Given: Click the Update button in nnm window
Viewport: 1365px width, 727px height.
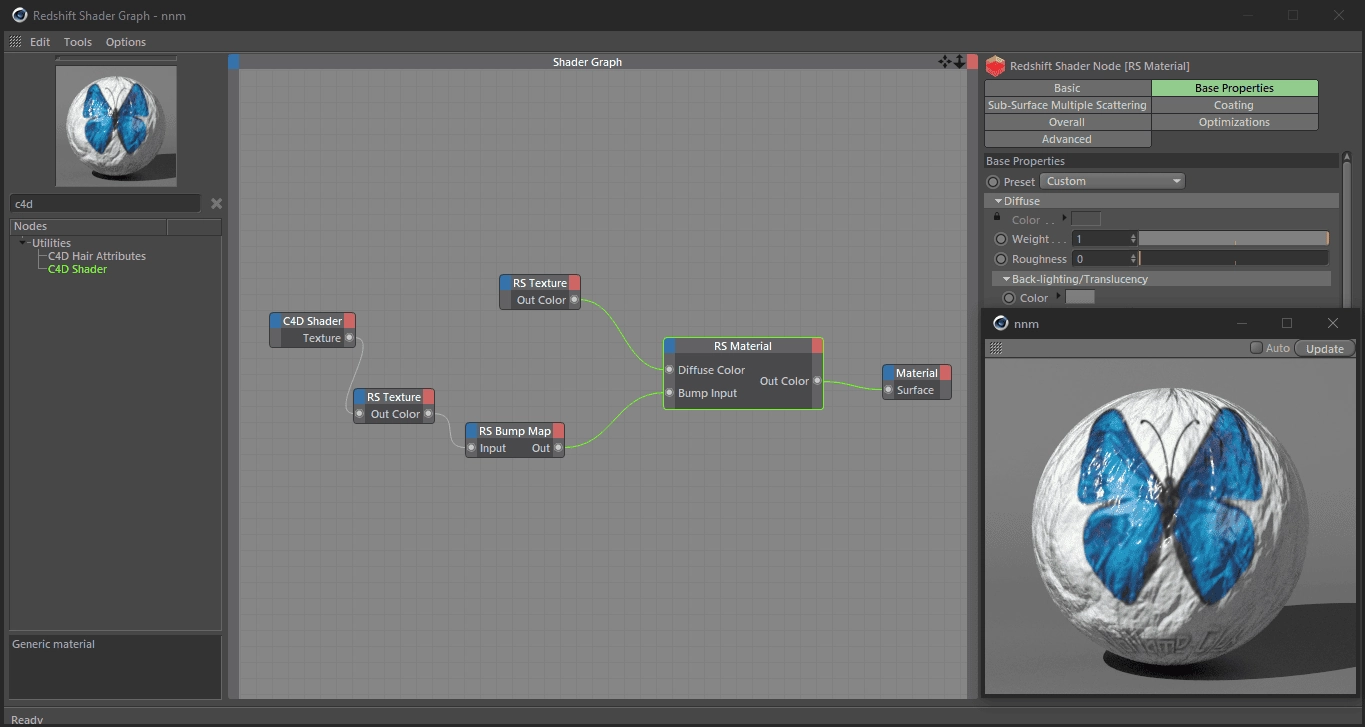Looking at the screenshot, I should 1325,348.
